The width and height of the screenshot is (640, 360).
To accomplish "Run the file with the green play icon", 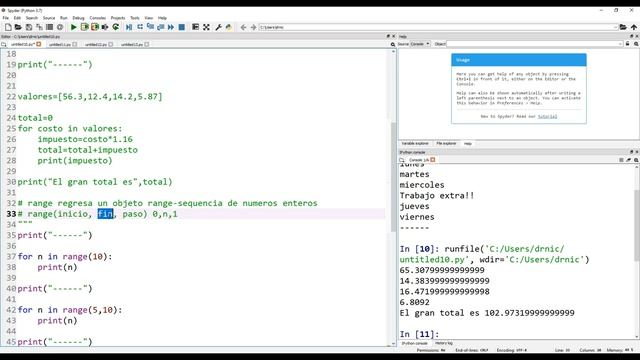I will tap(73, 27).
